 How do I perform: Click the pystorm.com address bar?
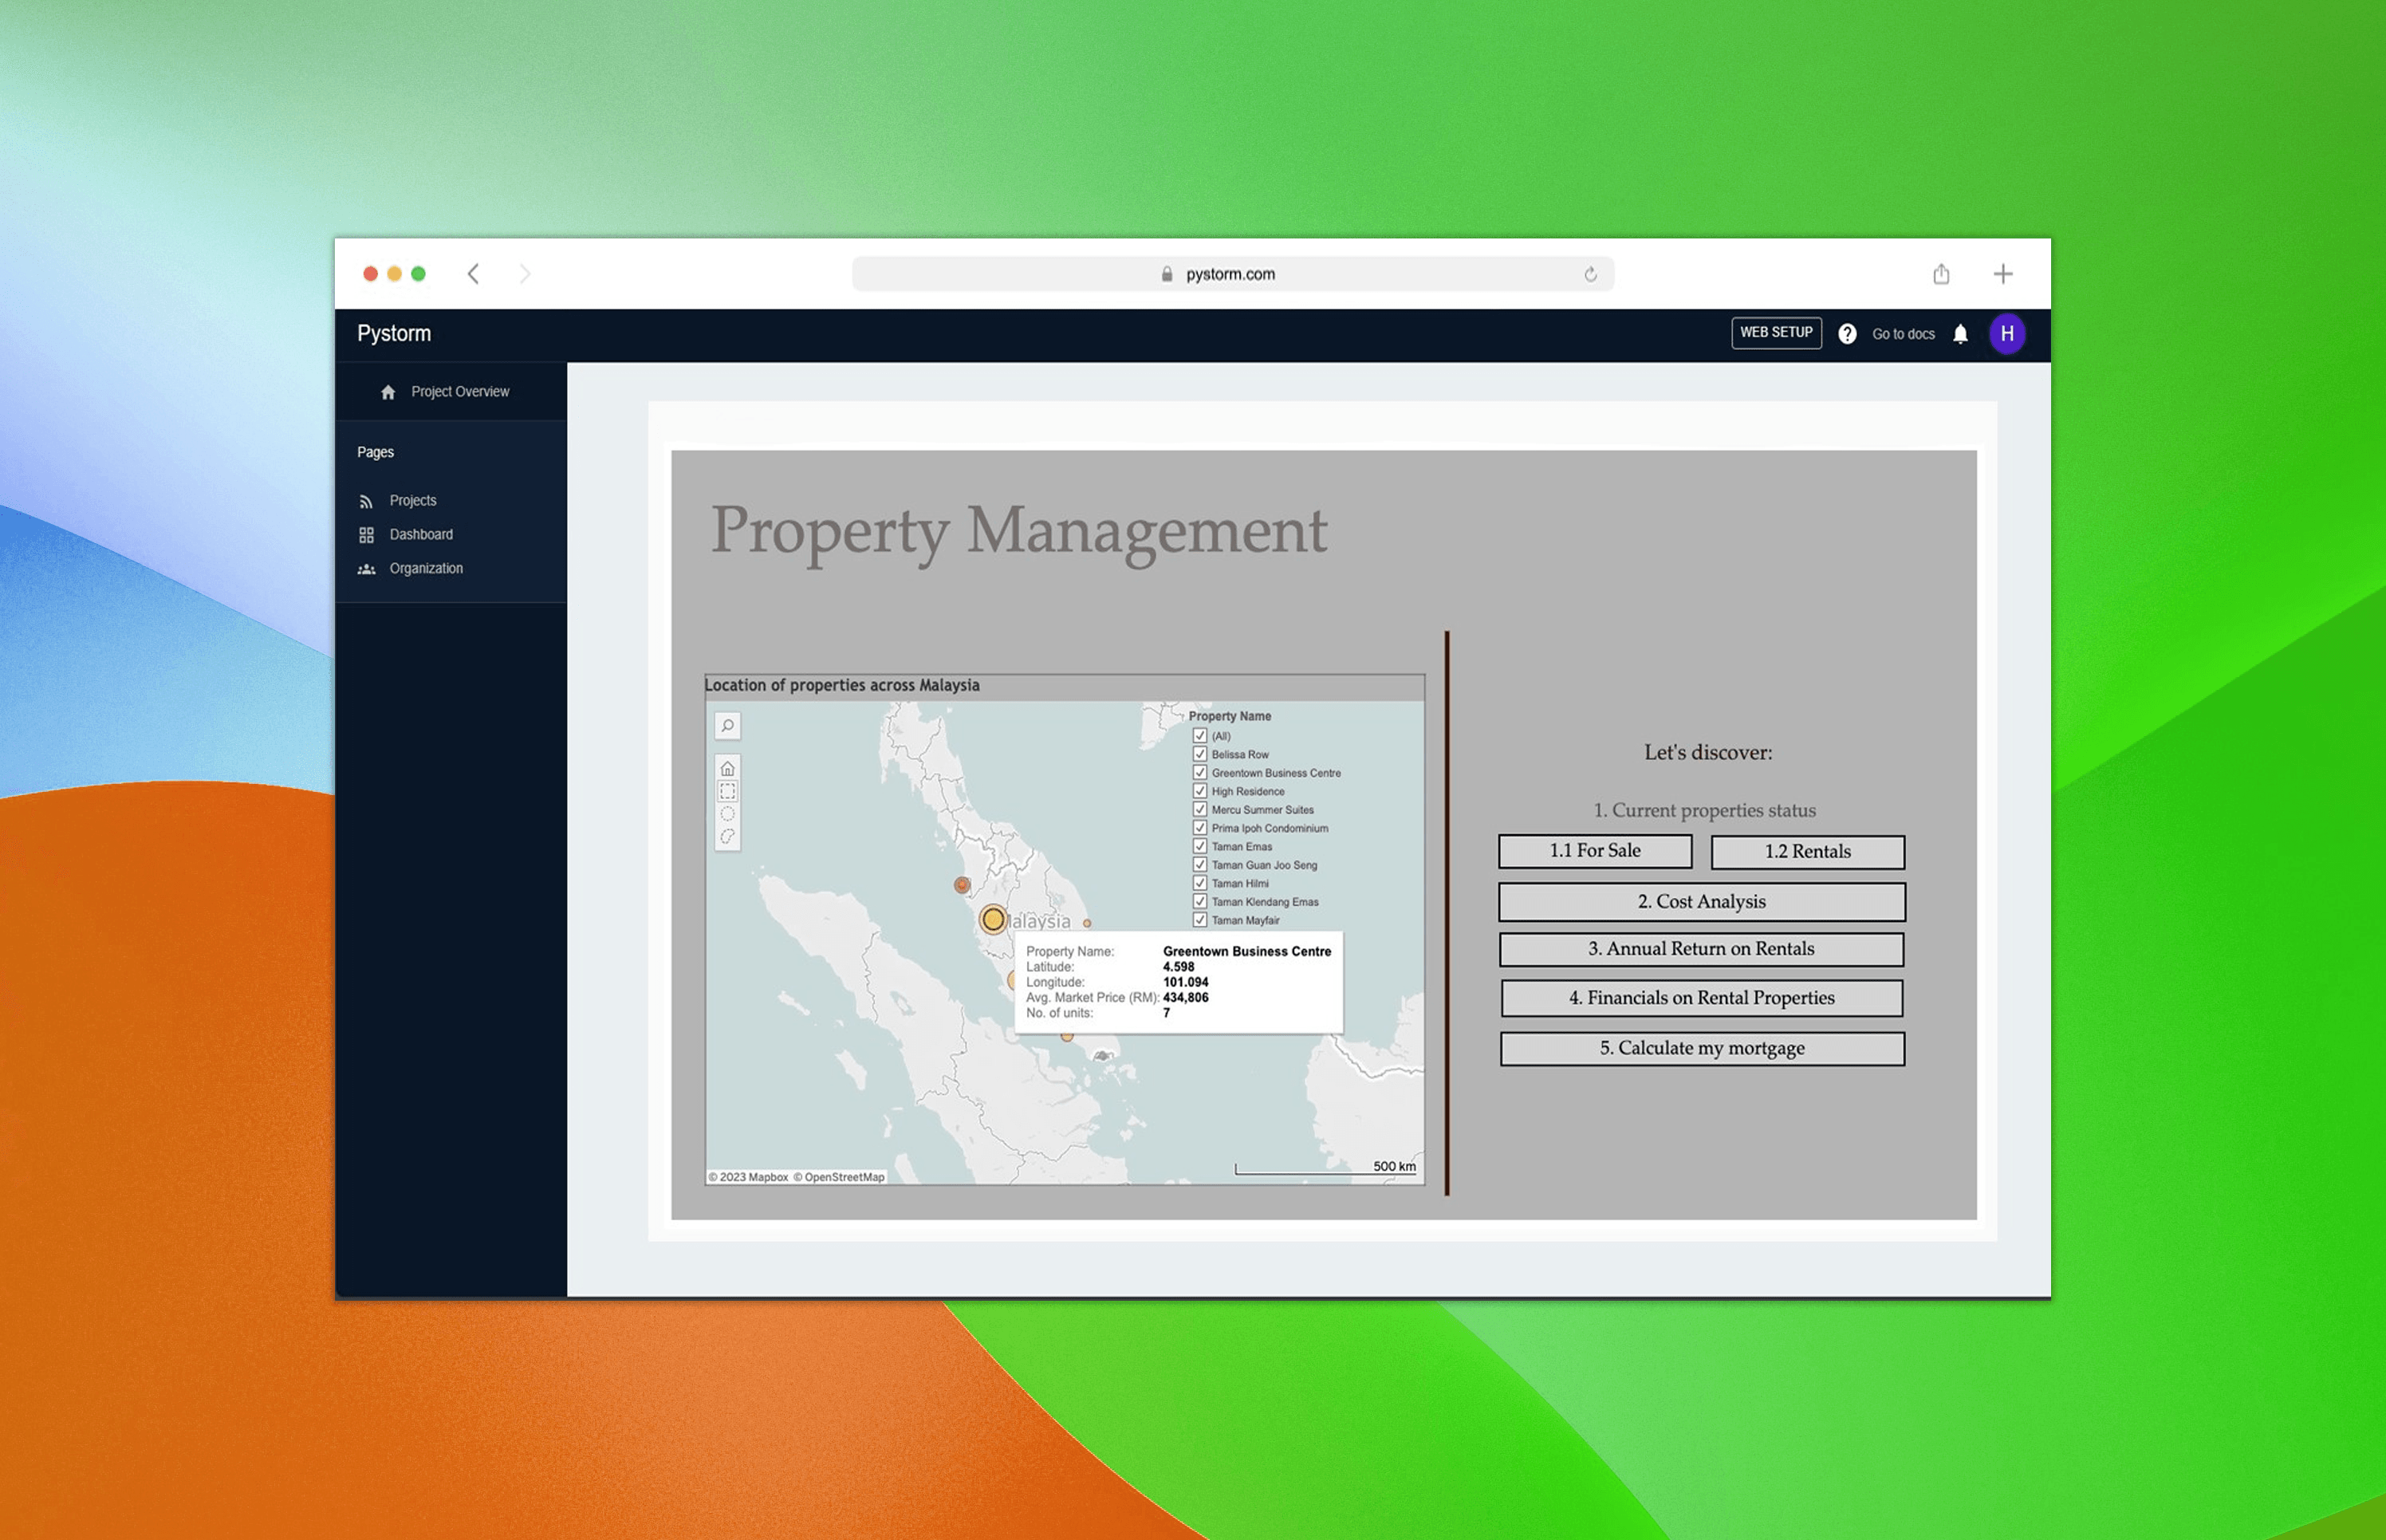click(1230, 274)
